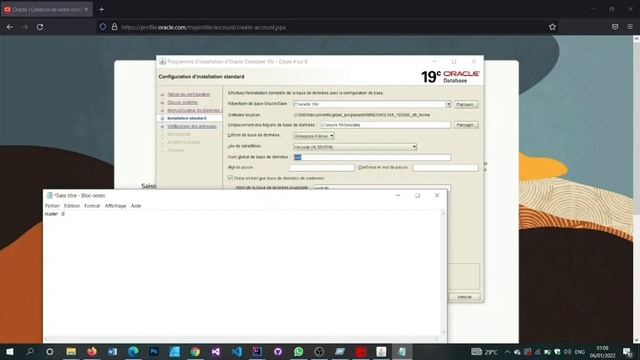Click inside the Notepad text area

(242, 273)
